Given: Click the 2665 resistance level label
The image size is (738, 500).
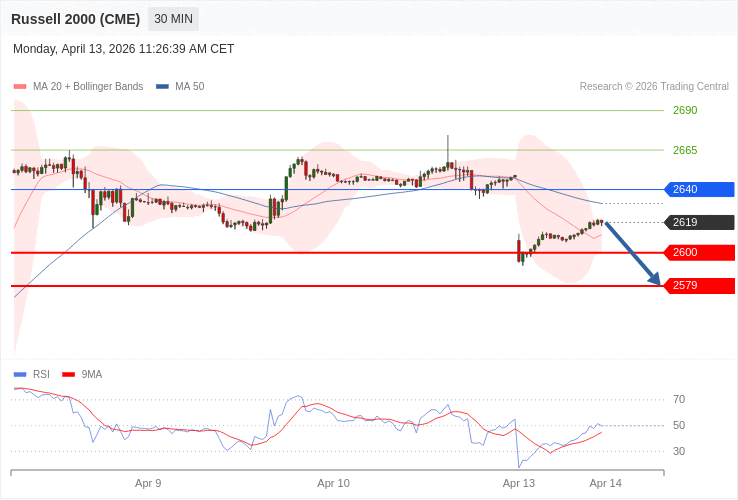Looking at the screenshot, I should click(685, 150).
